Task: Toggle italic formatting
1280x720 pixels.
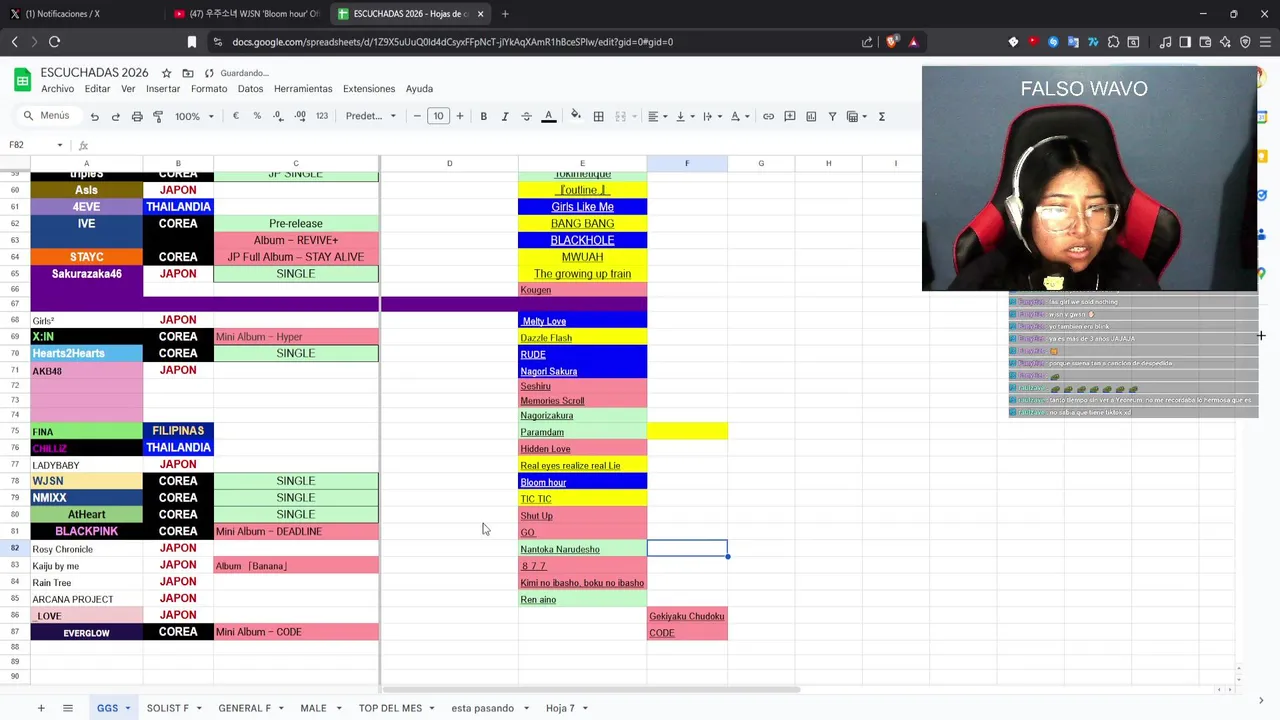Action: [505, 116]
